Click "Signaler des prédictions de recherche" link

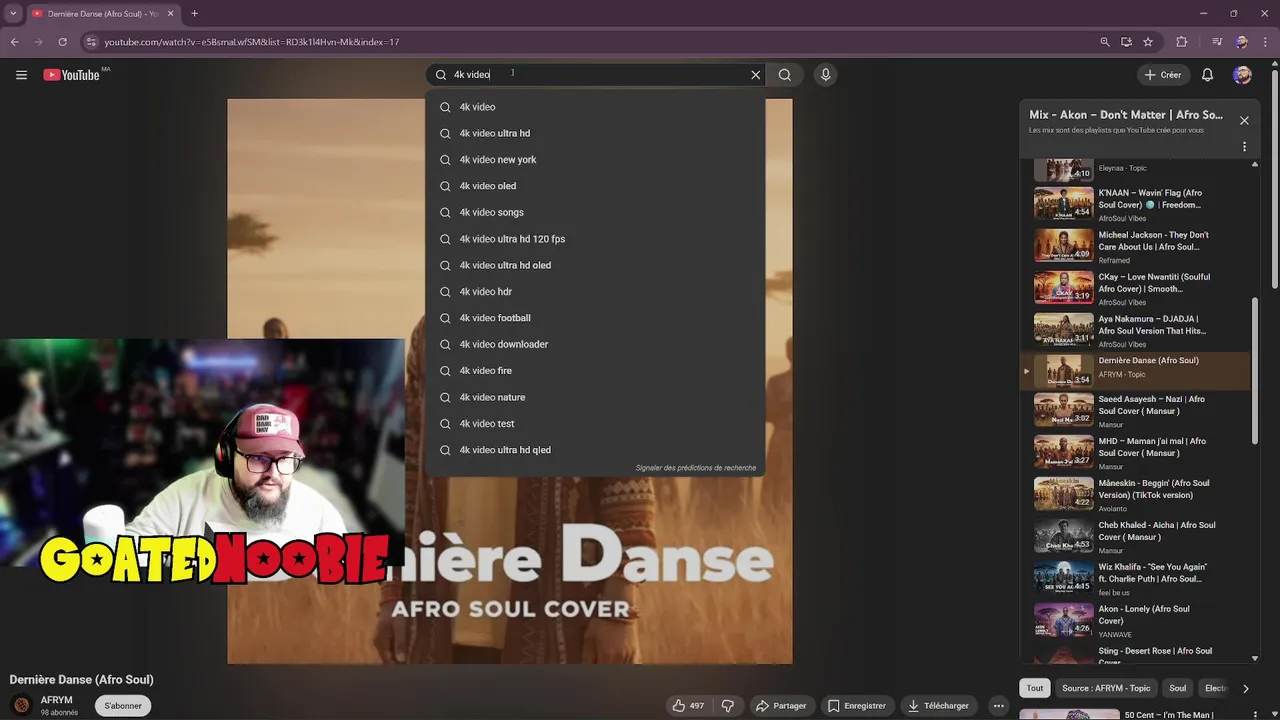click(x=696, y=468)
